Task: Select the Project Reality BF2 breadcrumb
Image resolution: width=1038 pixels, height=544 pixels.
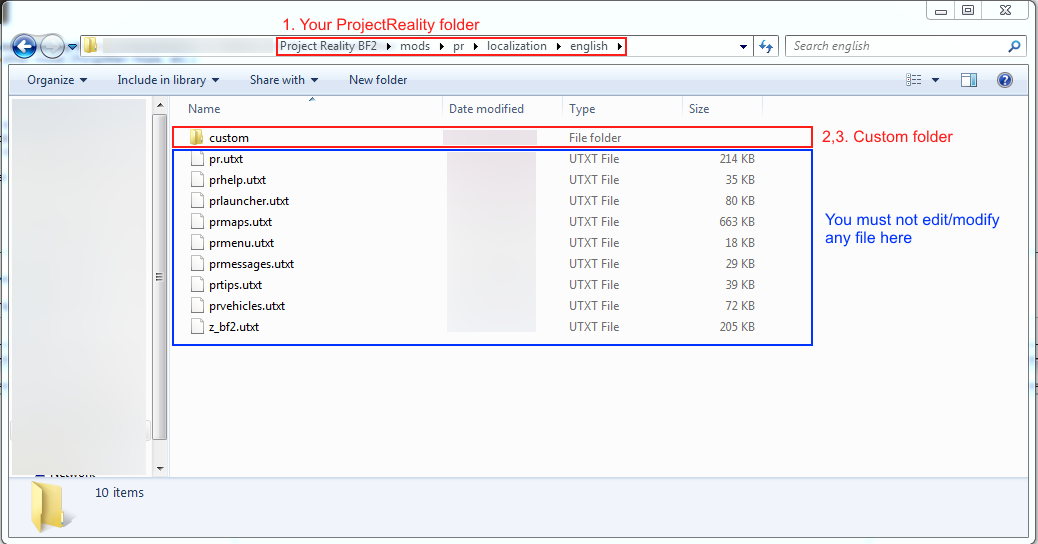Action: point(328,46)
